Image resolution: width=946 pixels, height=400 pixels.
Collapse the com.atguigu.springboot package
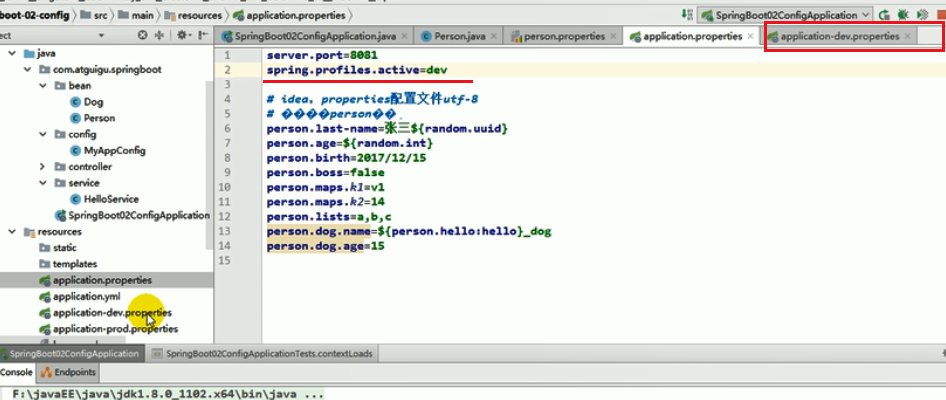(27, 69)
